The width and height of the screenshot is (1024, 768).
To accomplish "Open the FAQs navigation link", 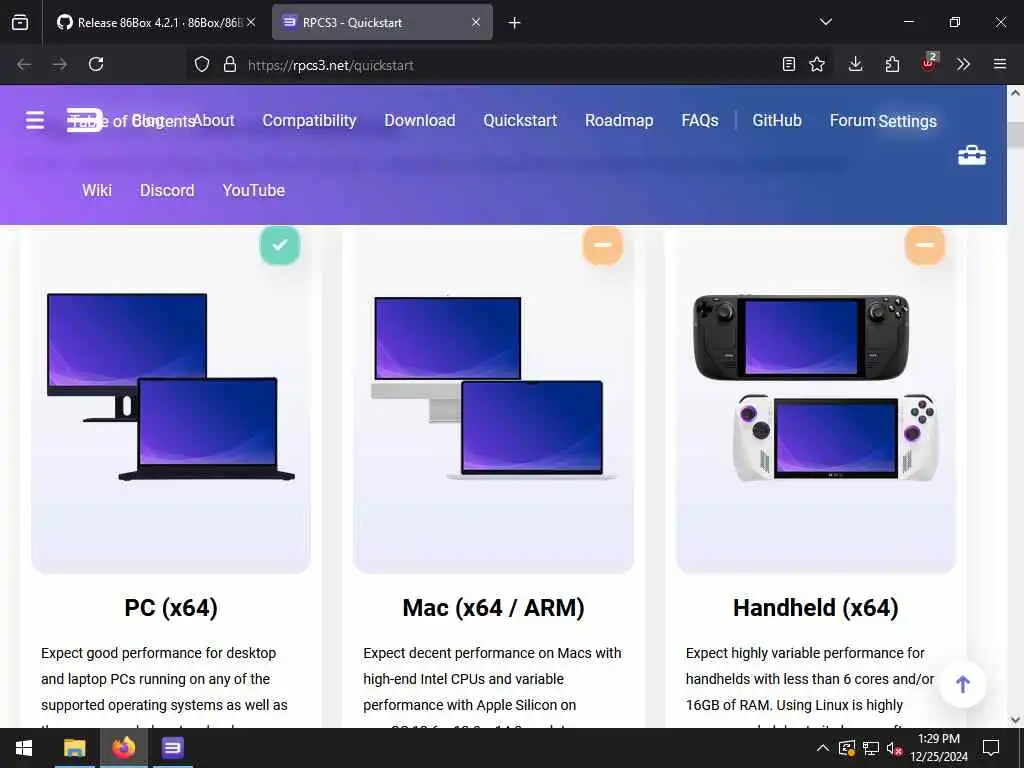I will pos(700,120).
